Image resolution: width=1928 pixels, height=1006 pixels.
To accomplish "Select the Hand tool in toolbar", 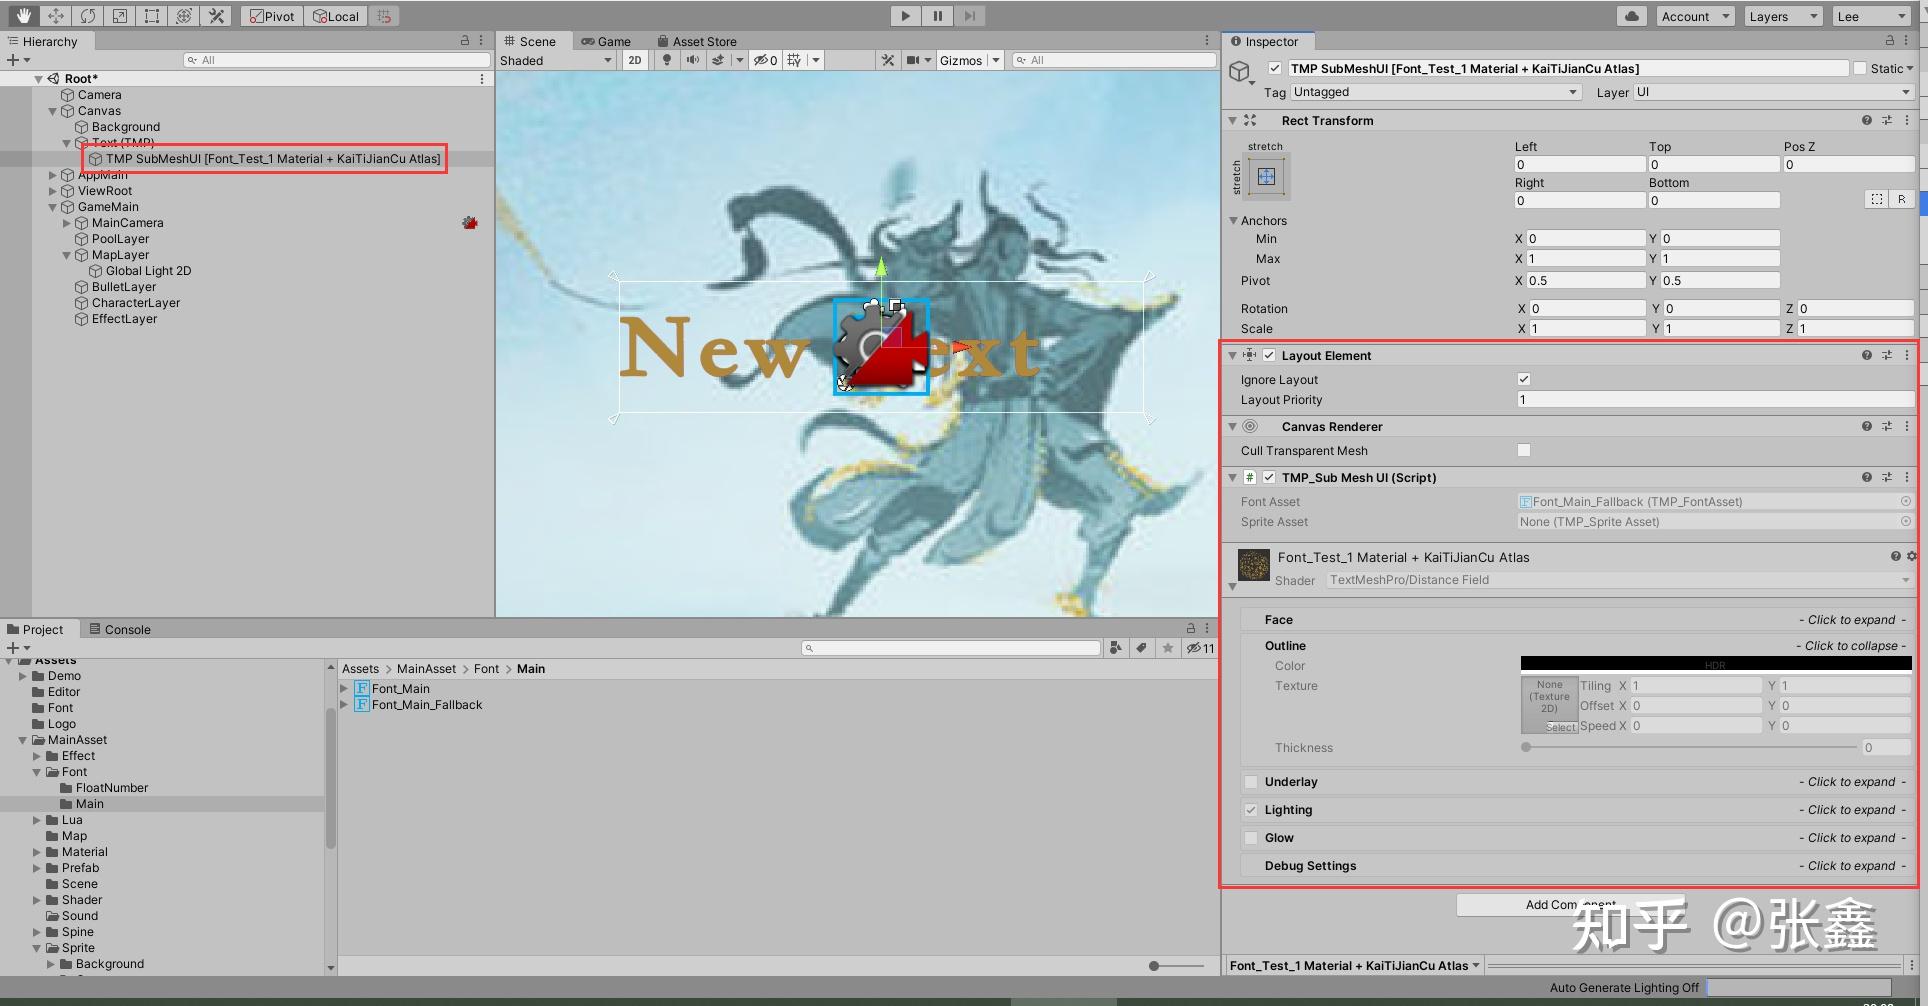I will 23,16.
